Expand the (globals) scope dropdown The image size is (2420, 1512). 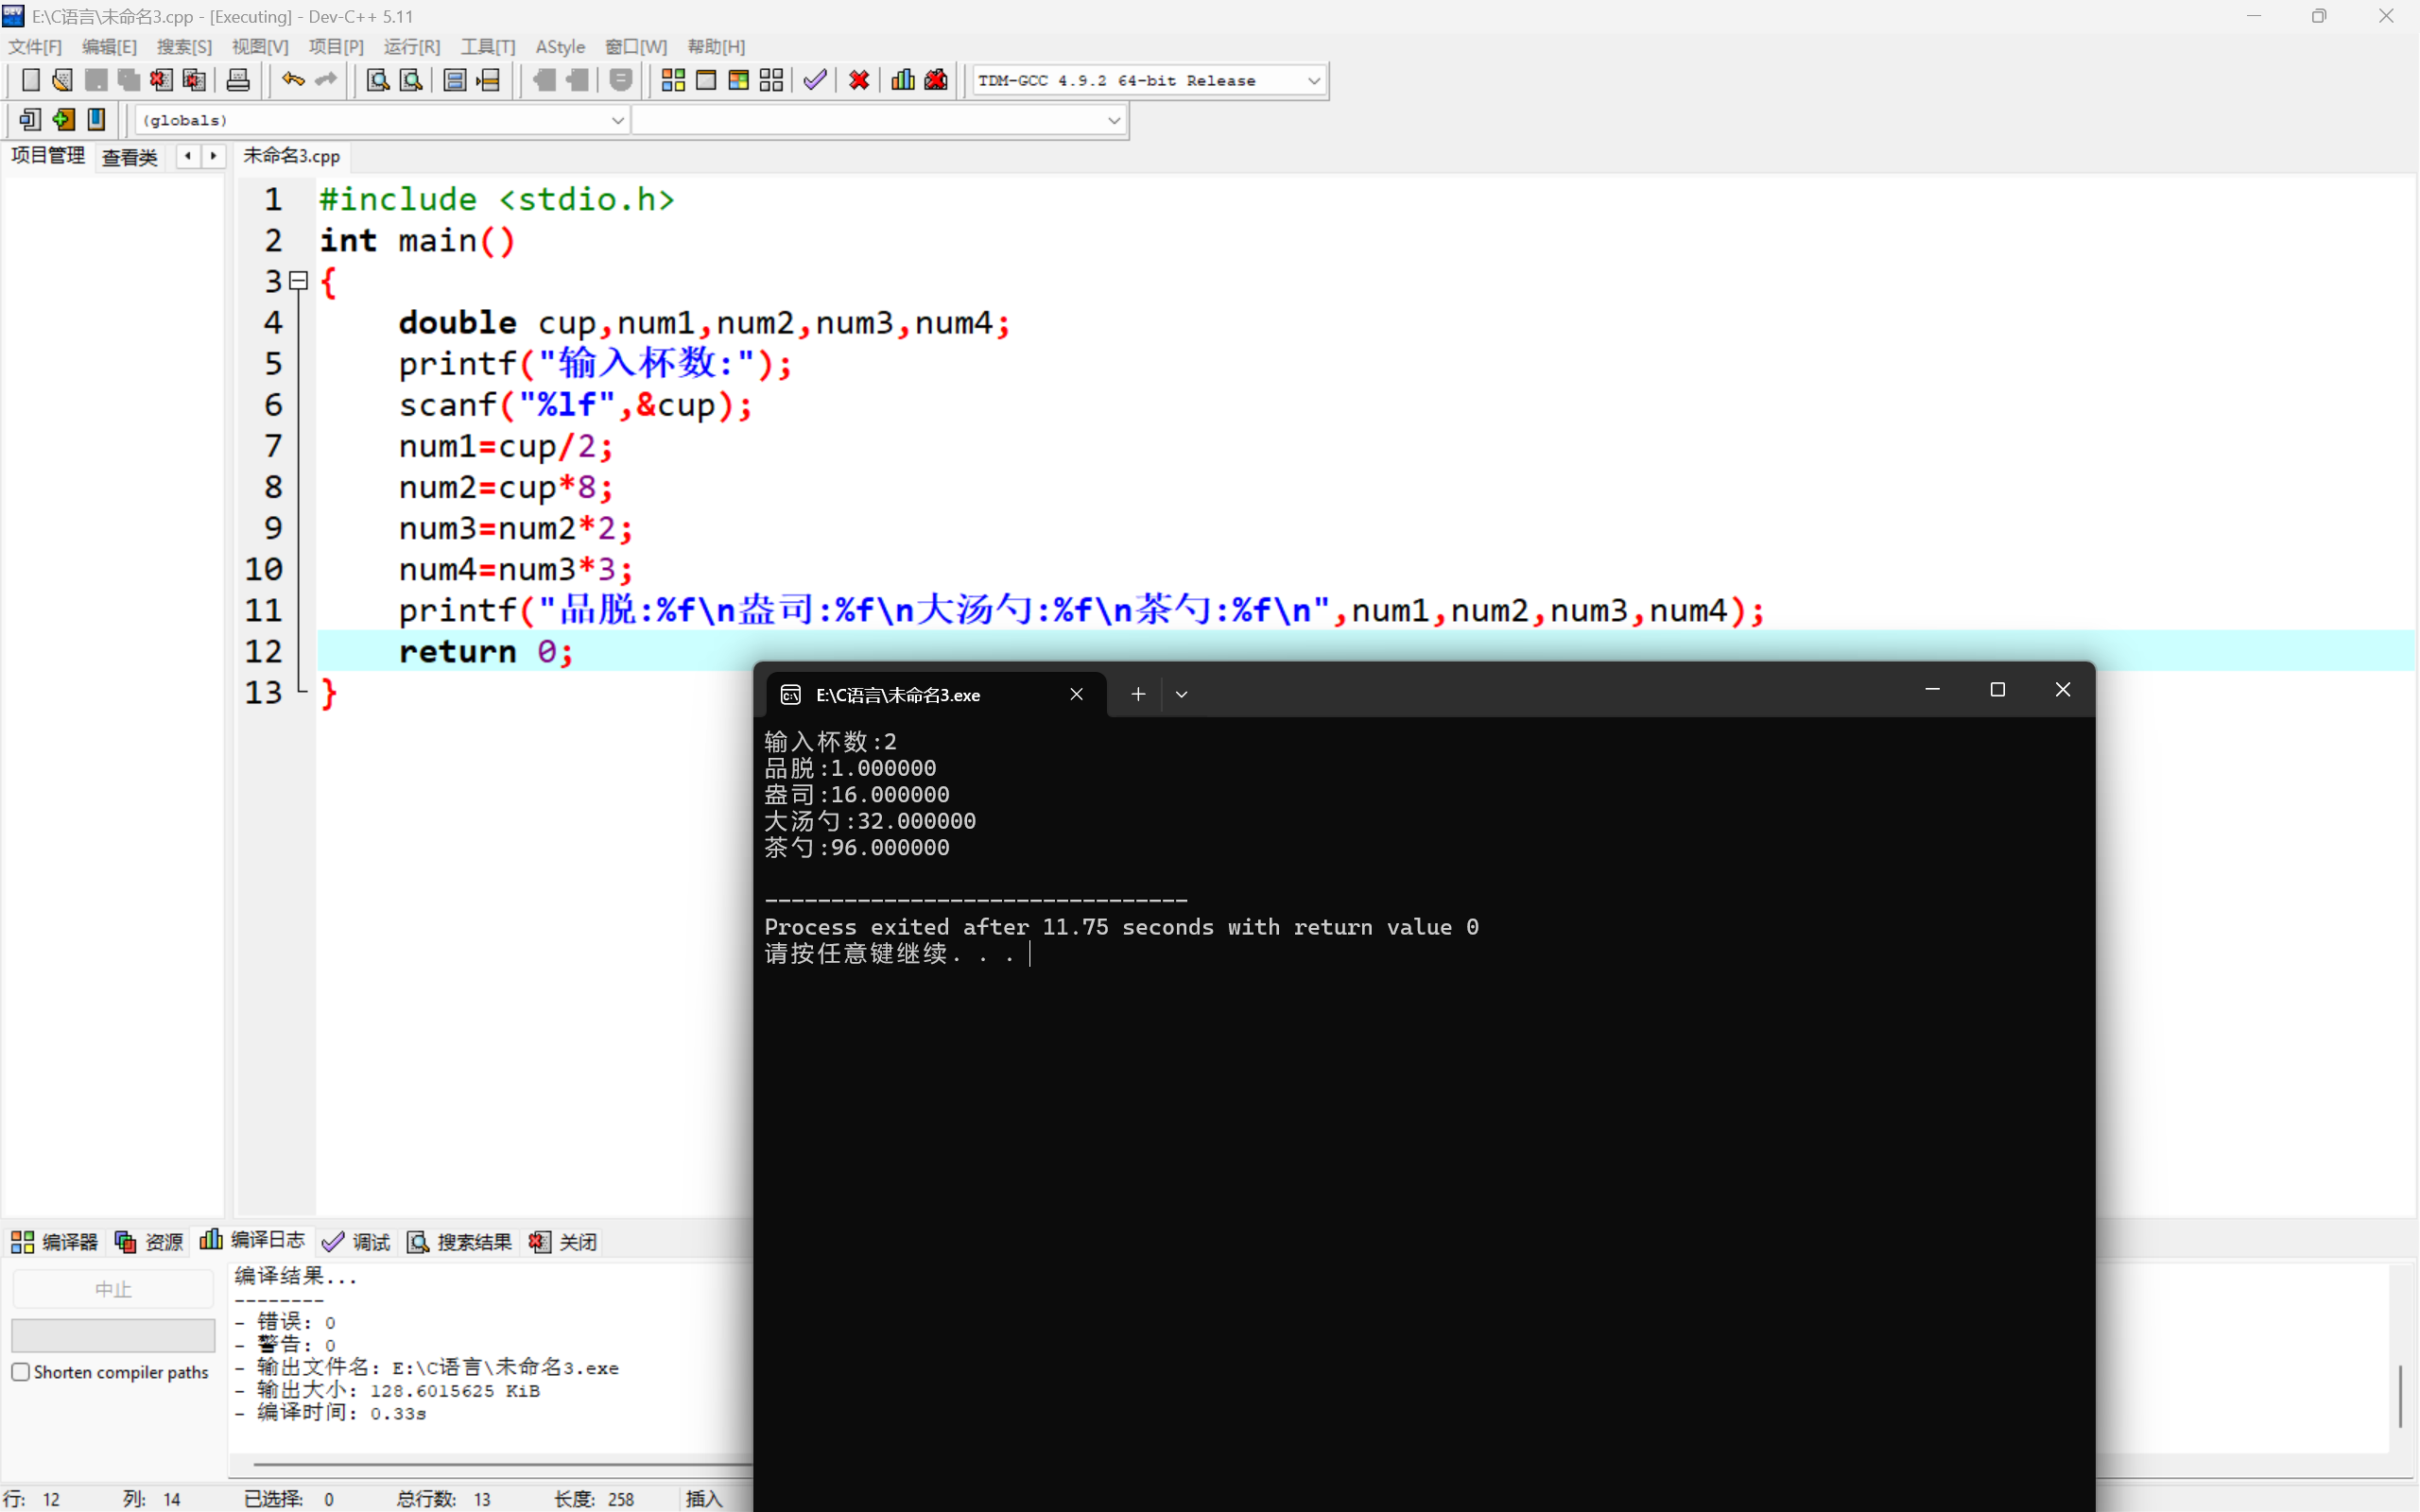point(617,120)
